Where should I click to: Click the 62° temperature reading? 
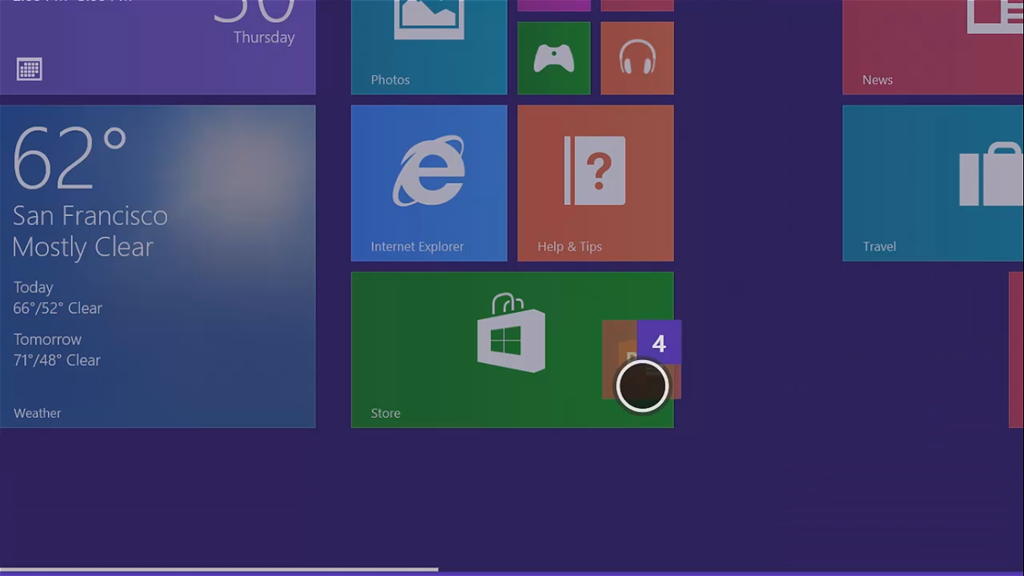[x=70, y=158]
